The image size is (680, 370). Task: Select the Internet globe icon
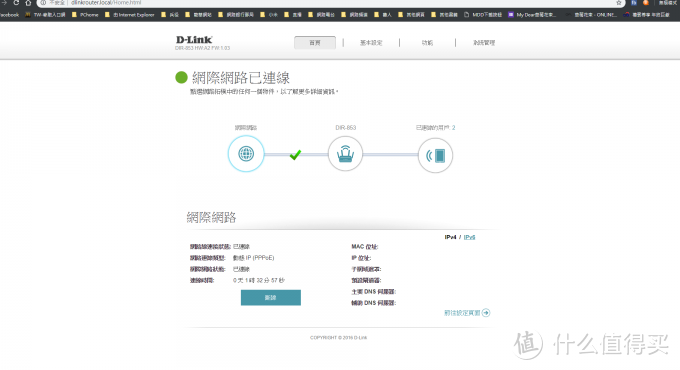click(246, 154)
